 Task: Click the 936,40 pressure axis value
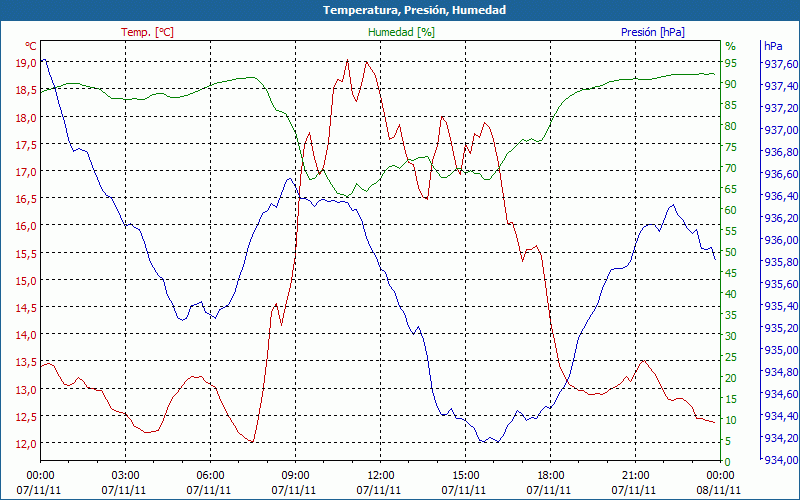779,196
